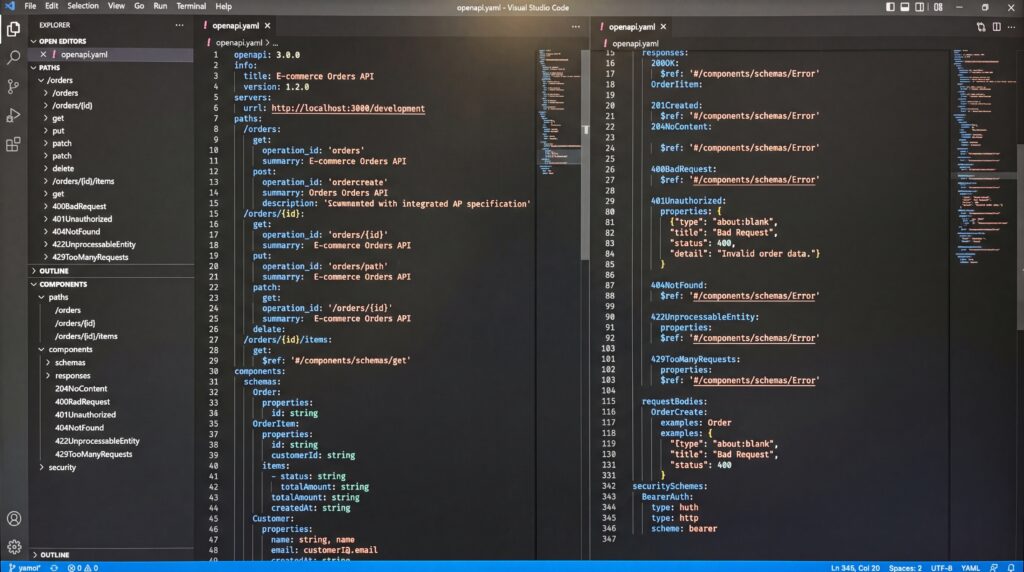
Task: Open the Extensions view icon
Action: pyautogui.click(x=13, y=144)
